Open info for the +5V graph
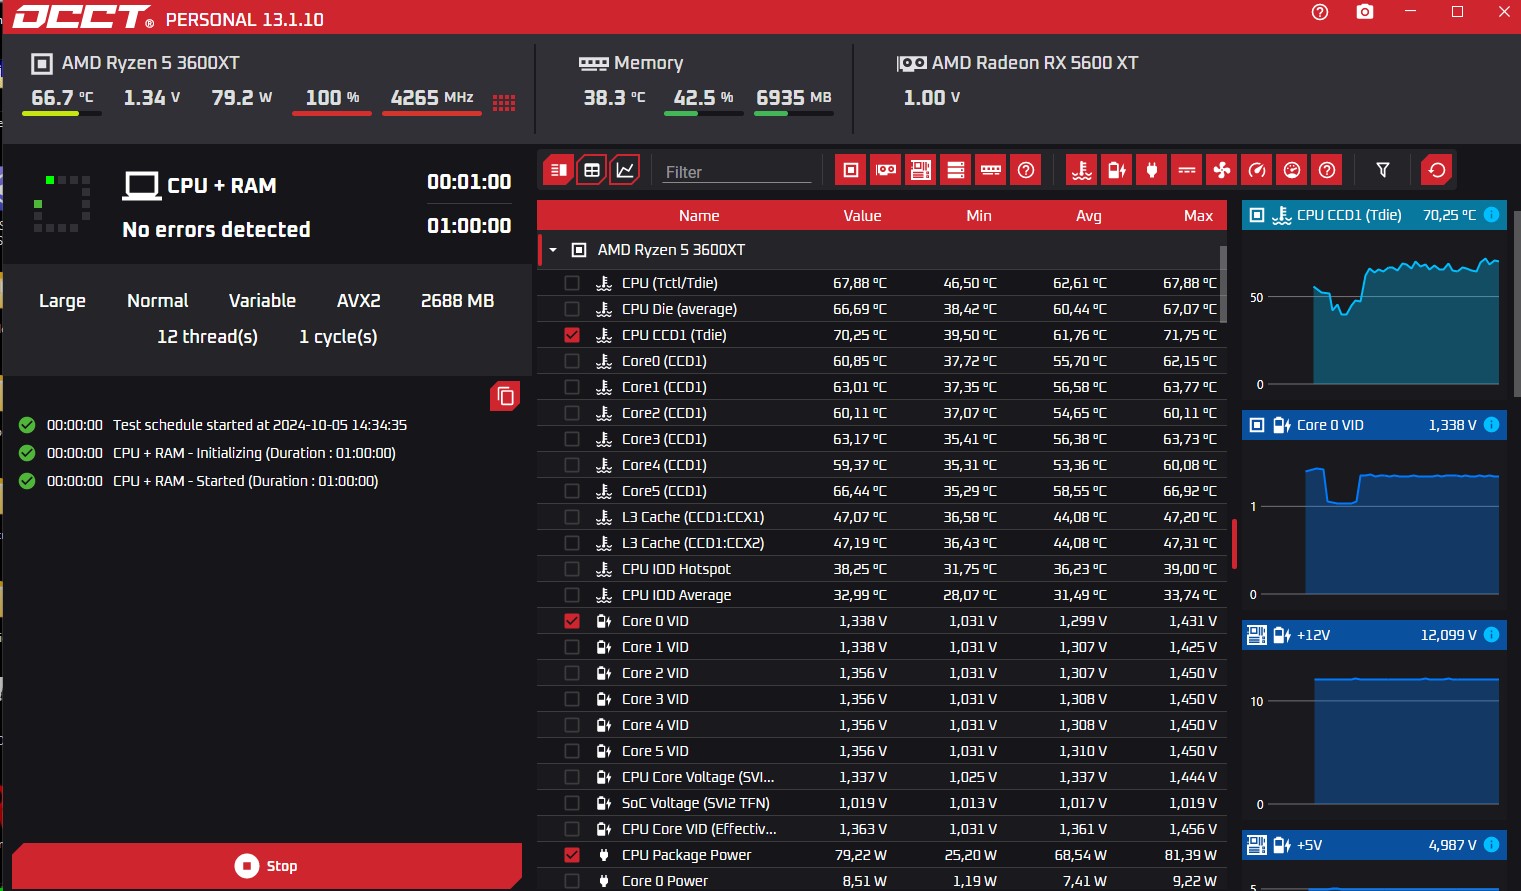The image size is (1521, 891). (x=1491, y=845)
